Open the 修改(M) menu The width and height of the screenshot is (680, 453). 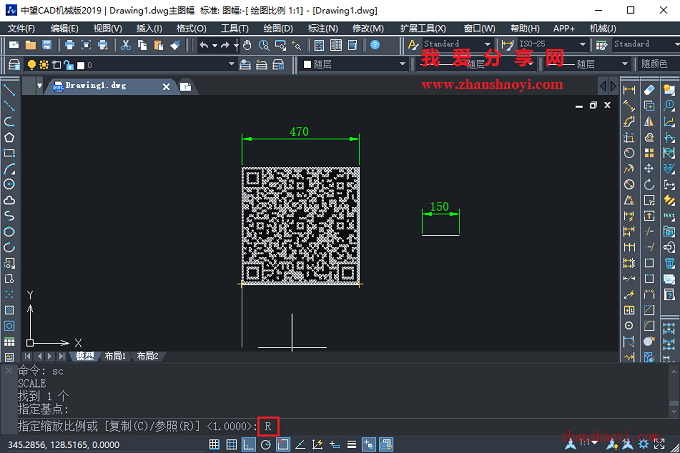tap(368, 28)
